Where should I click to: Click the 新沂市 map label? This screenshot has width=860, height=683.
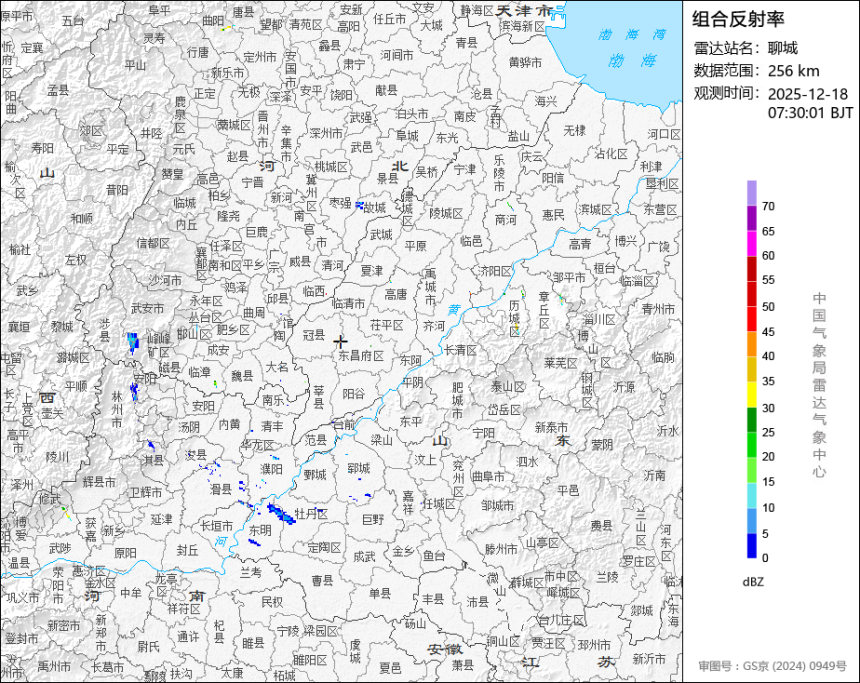649,658
